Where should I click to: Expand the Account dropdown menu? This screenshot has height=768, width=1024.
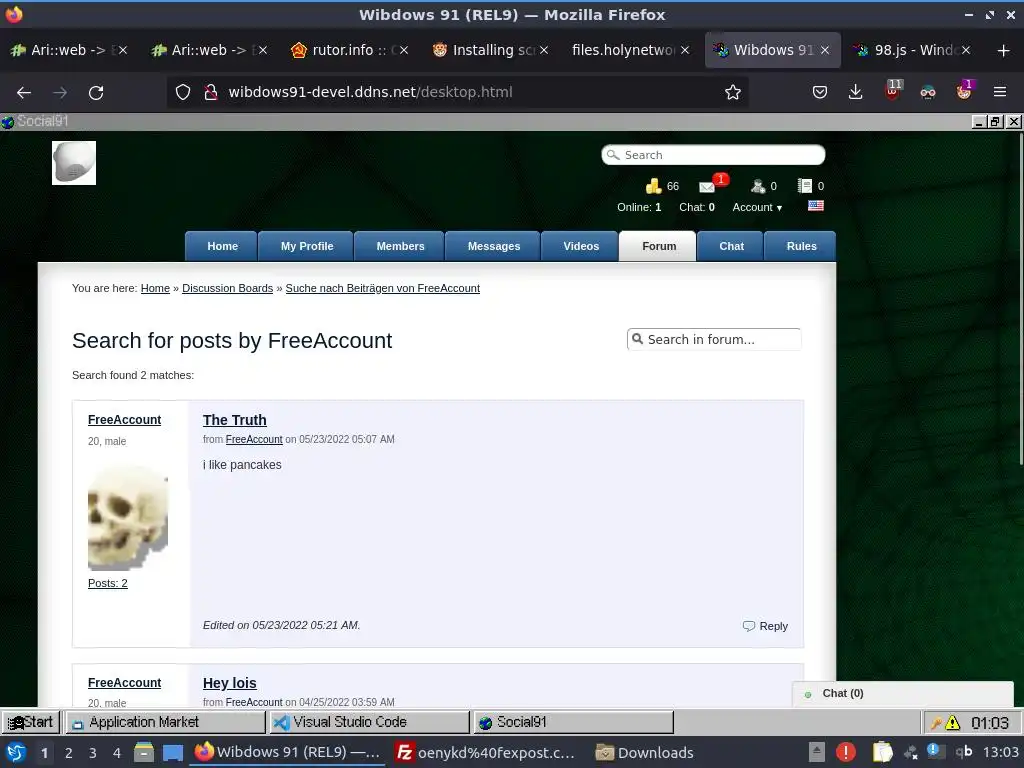pyautogui.click(x=757, y=207)
